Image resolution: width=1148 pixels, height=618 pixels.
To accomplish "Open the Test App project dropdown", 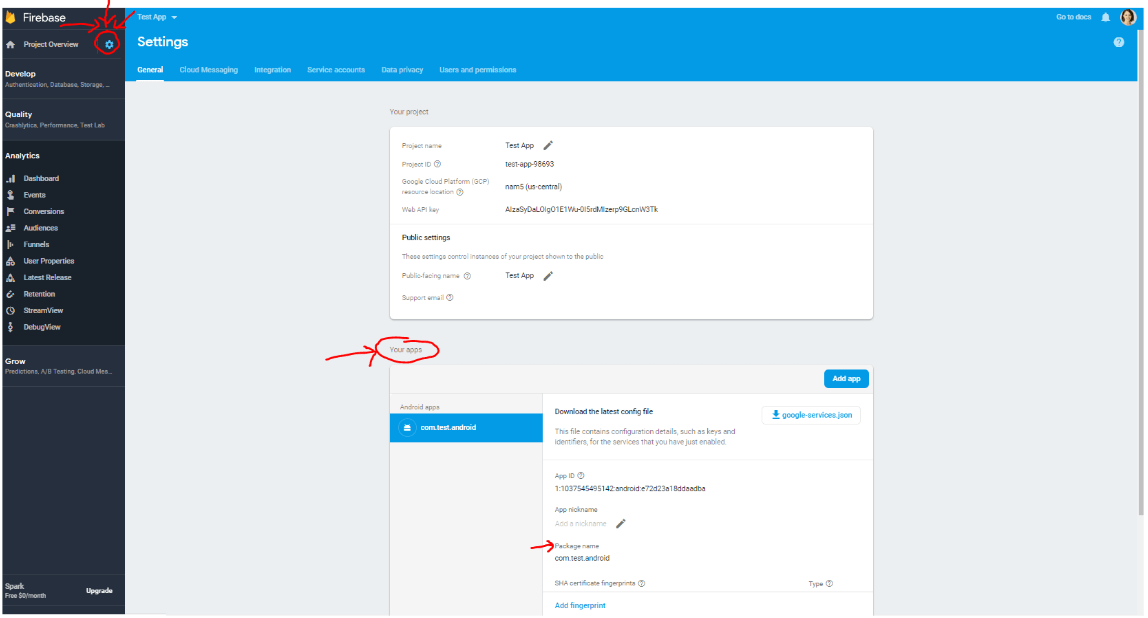I will pos(157,17).
